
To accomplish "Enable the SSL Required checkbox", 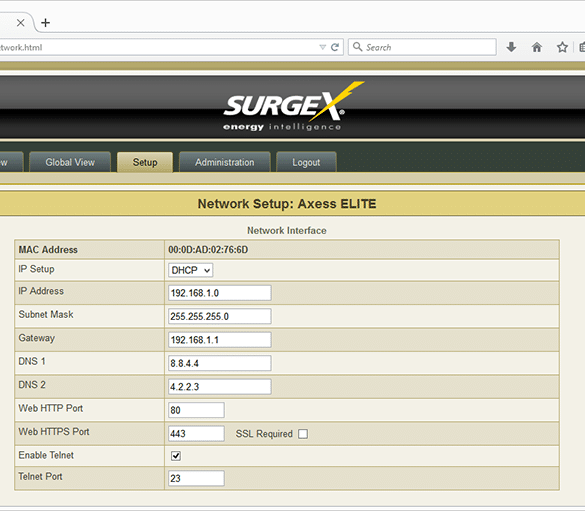I will tap(303, 434).
